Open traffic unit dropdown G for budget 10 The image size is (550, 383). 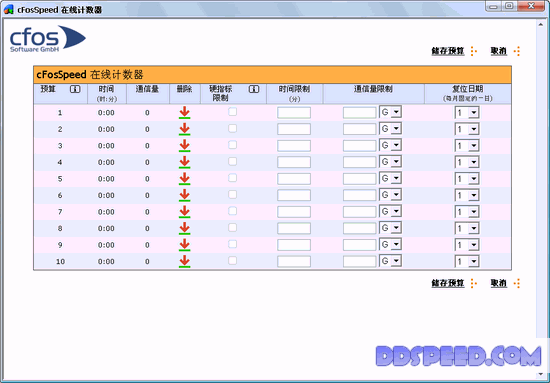pyautogui.click(x=390, y=261)
